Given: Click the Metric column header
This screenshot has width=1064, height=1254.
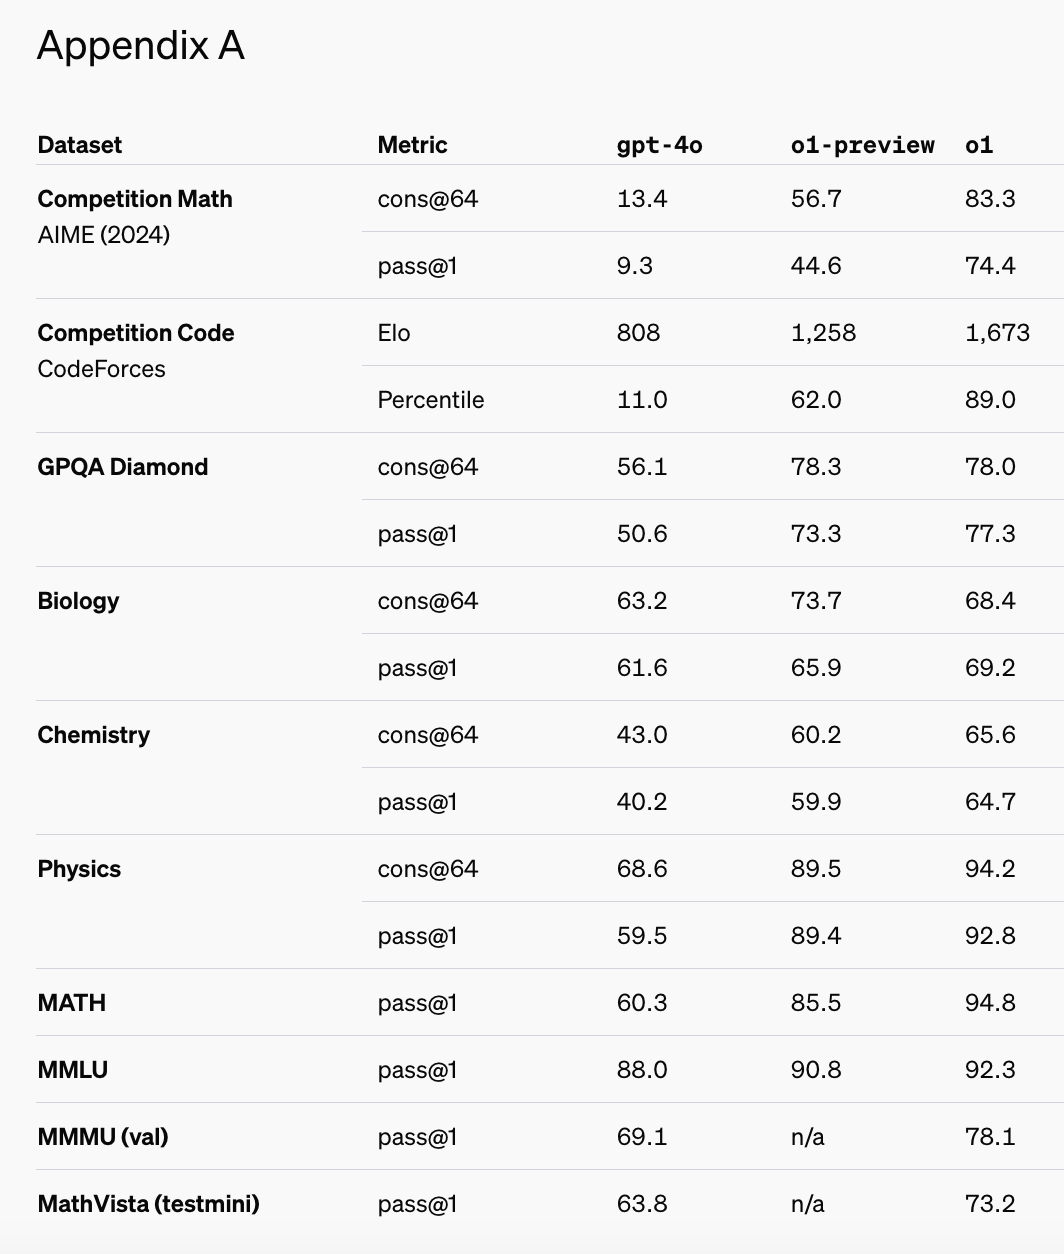Looking at the screenshot, I should 412,145.
